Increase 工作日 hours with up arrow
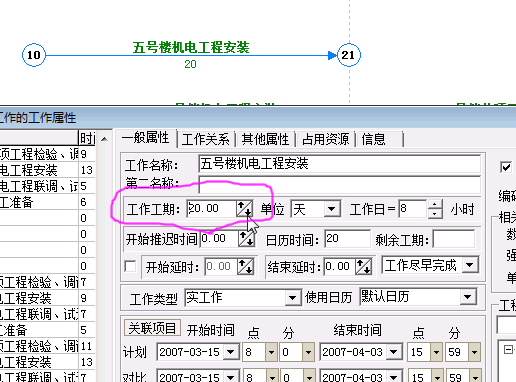 435,204
